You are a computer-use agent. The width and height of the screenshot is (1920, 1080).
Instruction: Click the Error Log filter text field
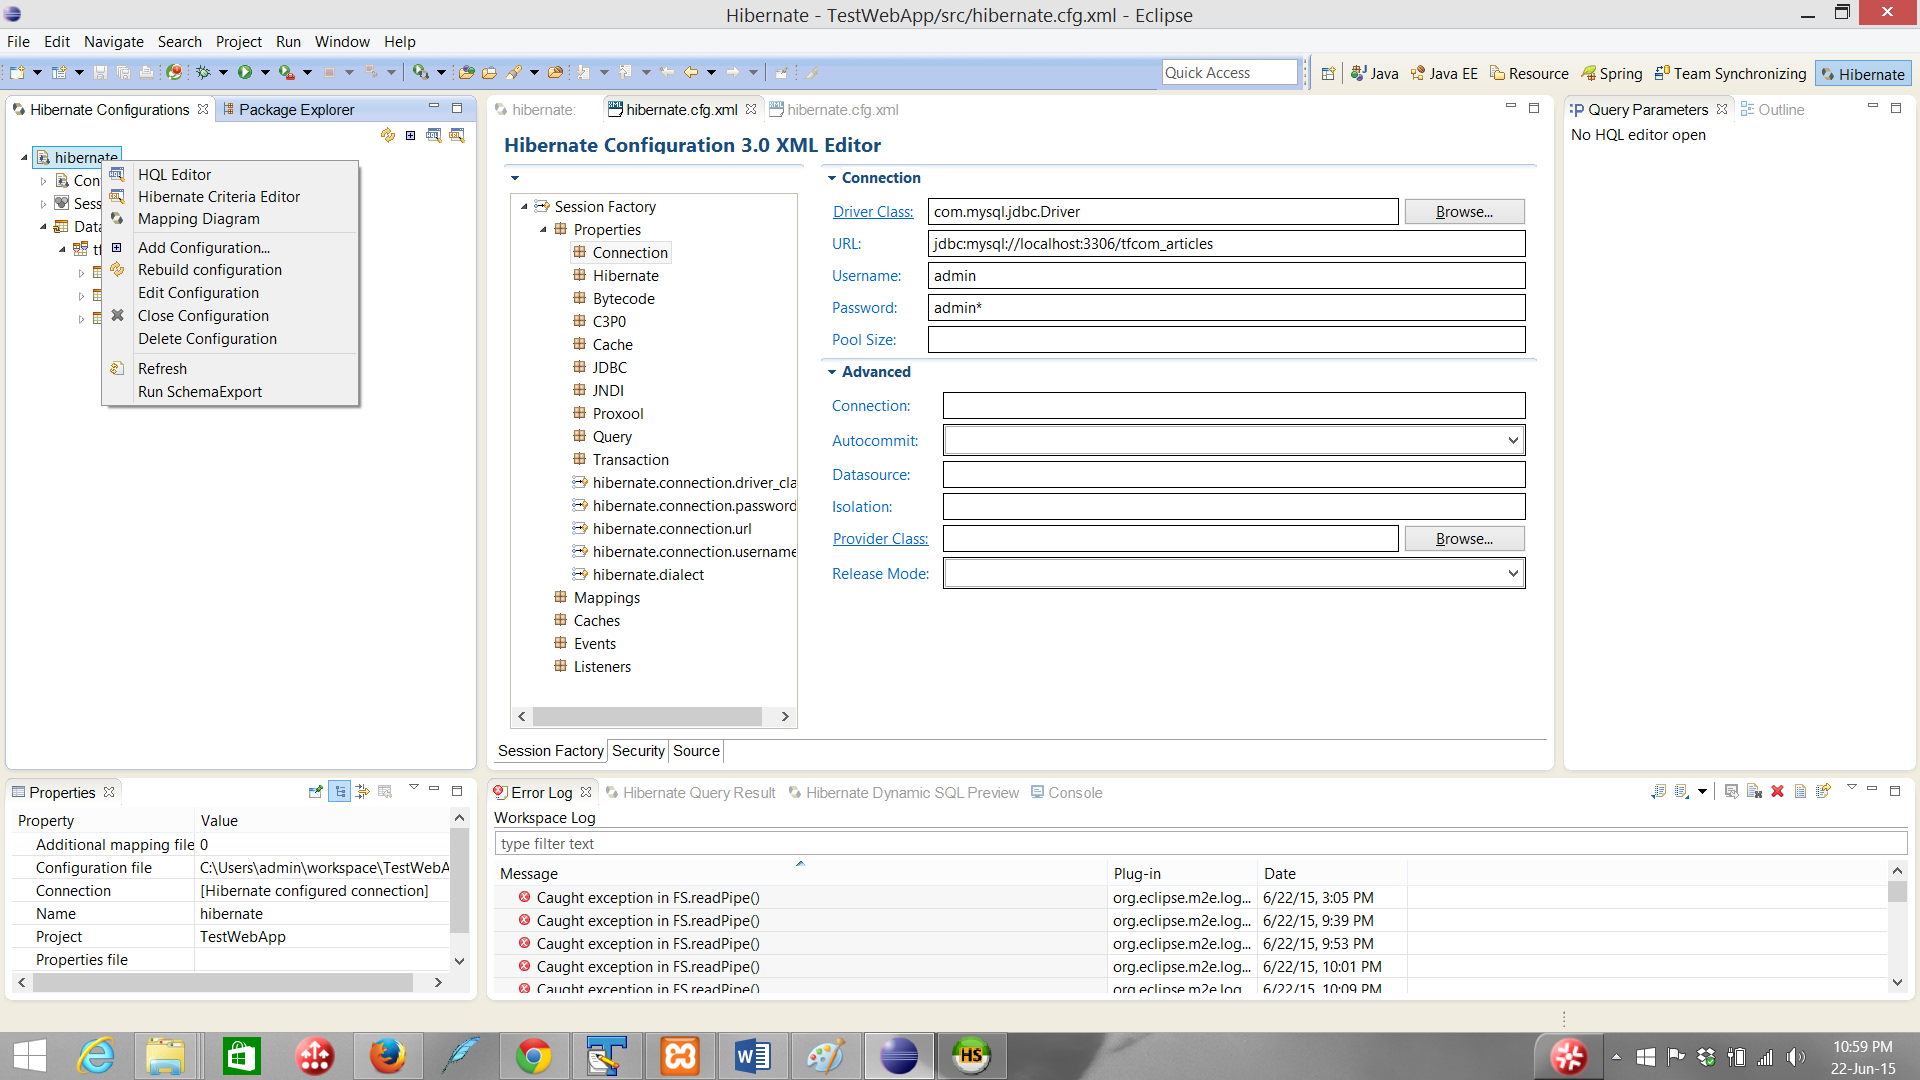click(1200, 844)
